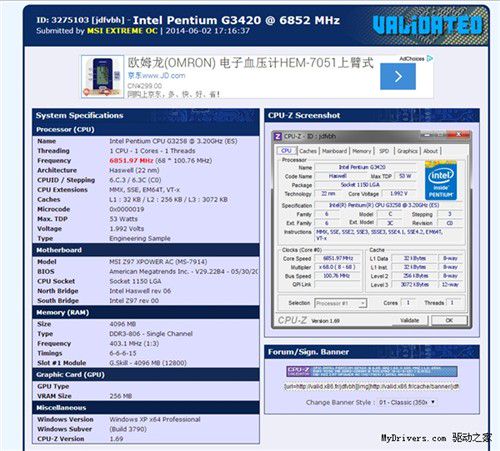Click the VALIDATED logo in the header

(x=428, y=25)
